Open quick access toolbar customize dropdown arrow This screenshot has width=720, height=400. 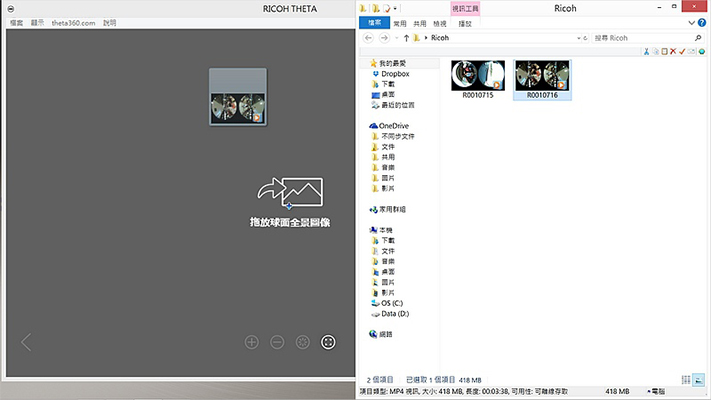pos(395,8)
